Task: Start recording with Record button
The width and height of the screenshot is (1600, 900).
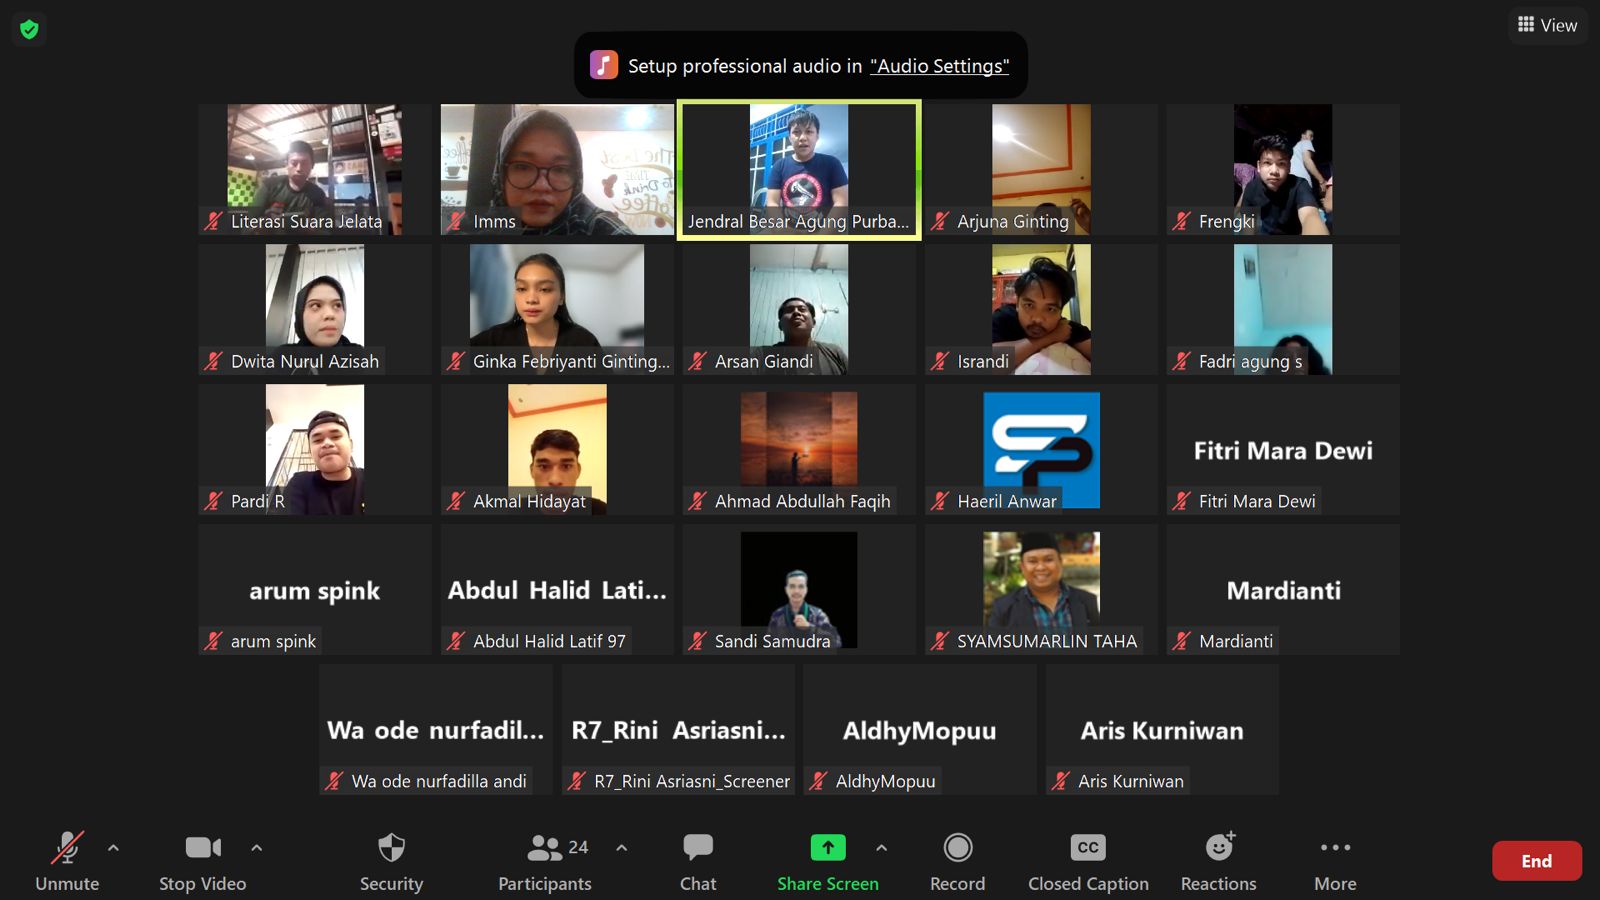Action: [x=958, y=860]
